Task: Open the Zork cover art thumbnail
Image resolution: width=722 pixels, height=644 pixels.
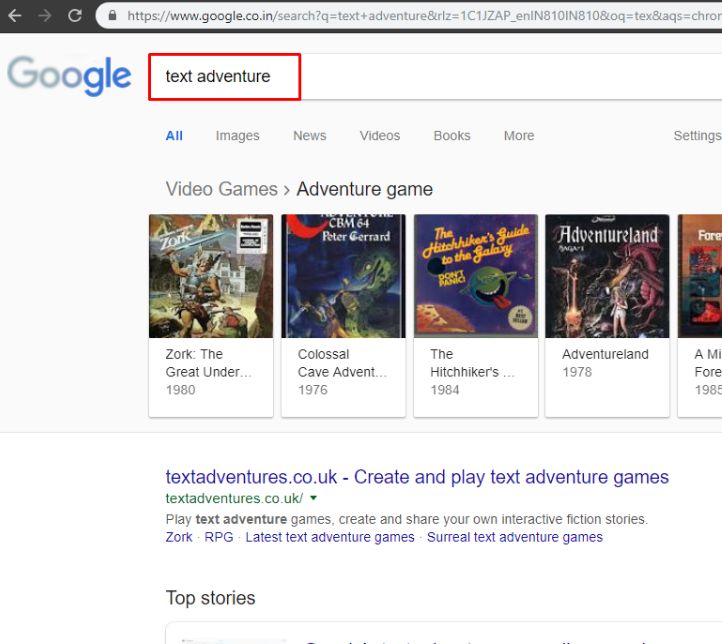Action: point(211,276)
